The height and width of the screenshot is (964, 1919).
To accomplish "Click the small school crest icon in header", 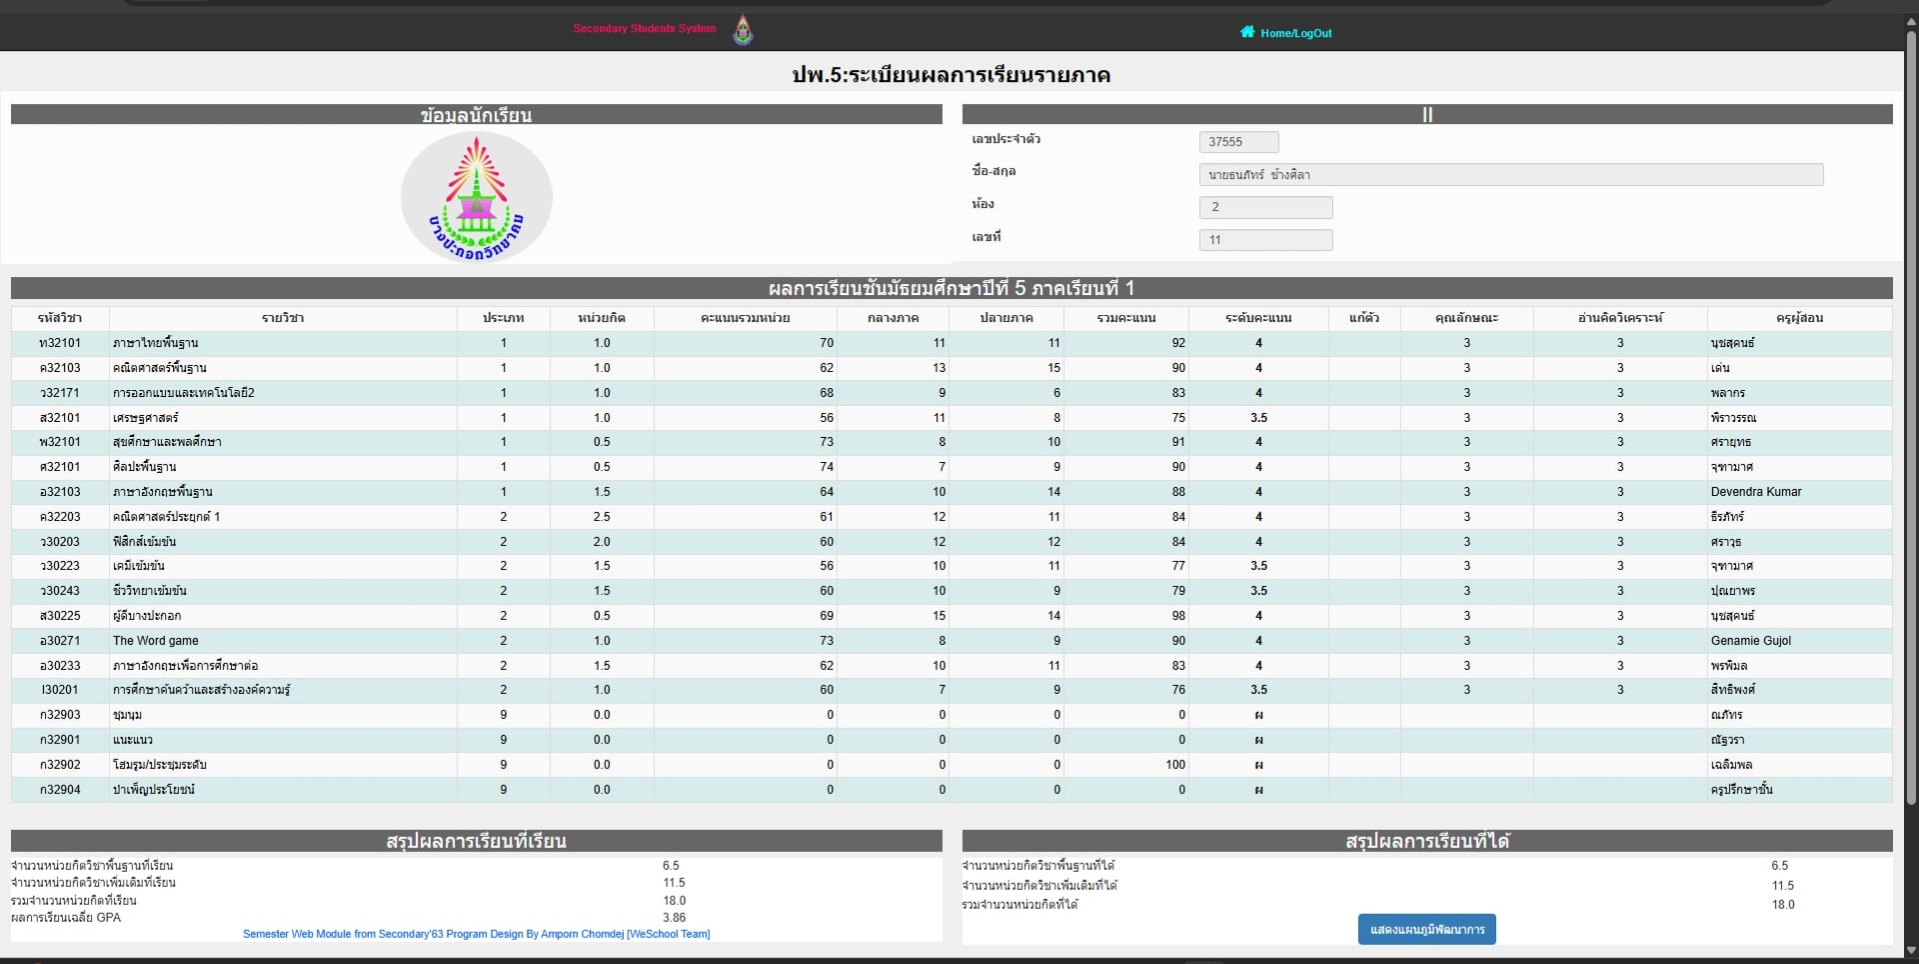I will click(x=743, y=30).
